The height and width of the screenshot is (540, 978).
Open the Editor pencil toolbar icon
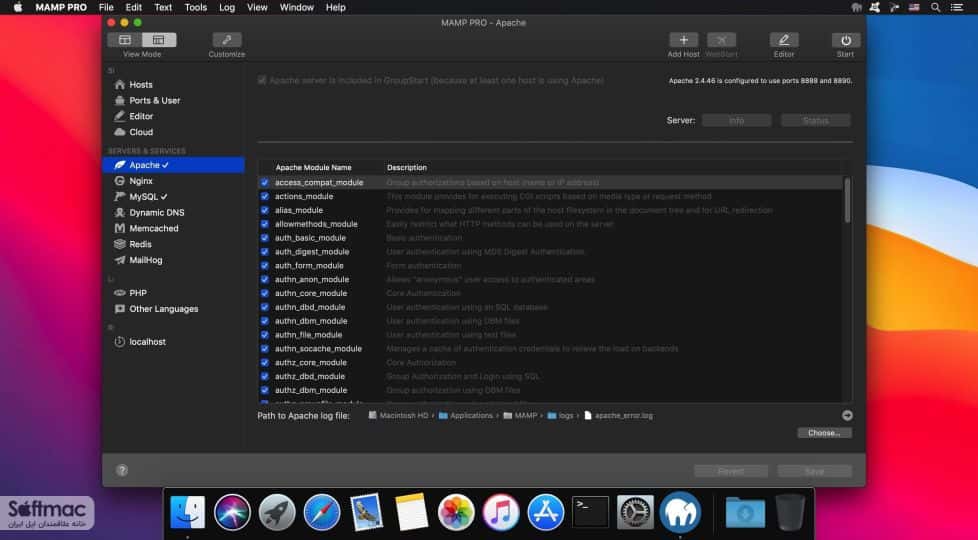click(784, 40)
